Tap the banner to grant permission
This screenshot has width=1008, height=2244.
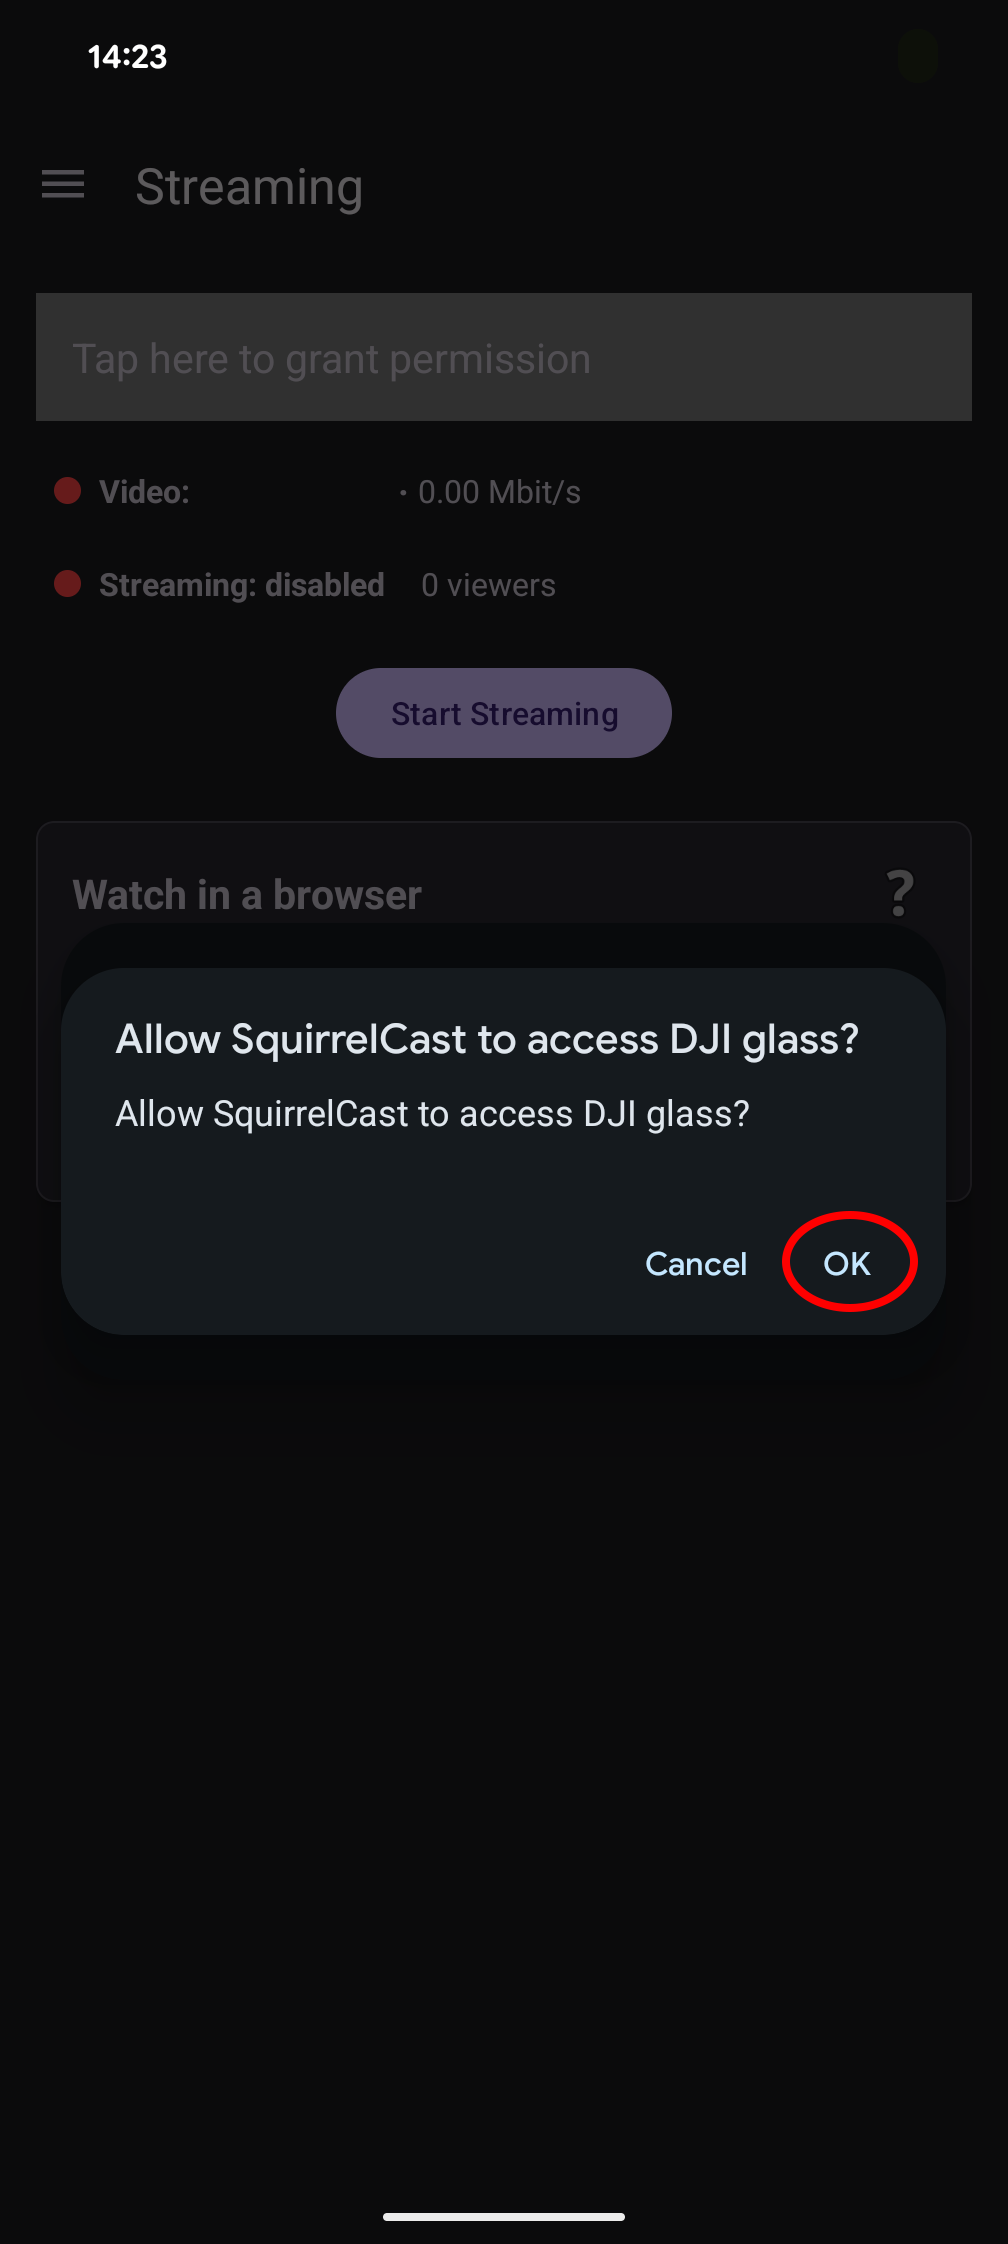point(504,357)
